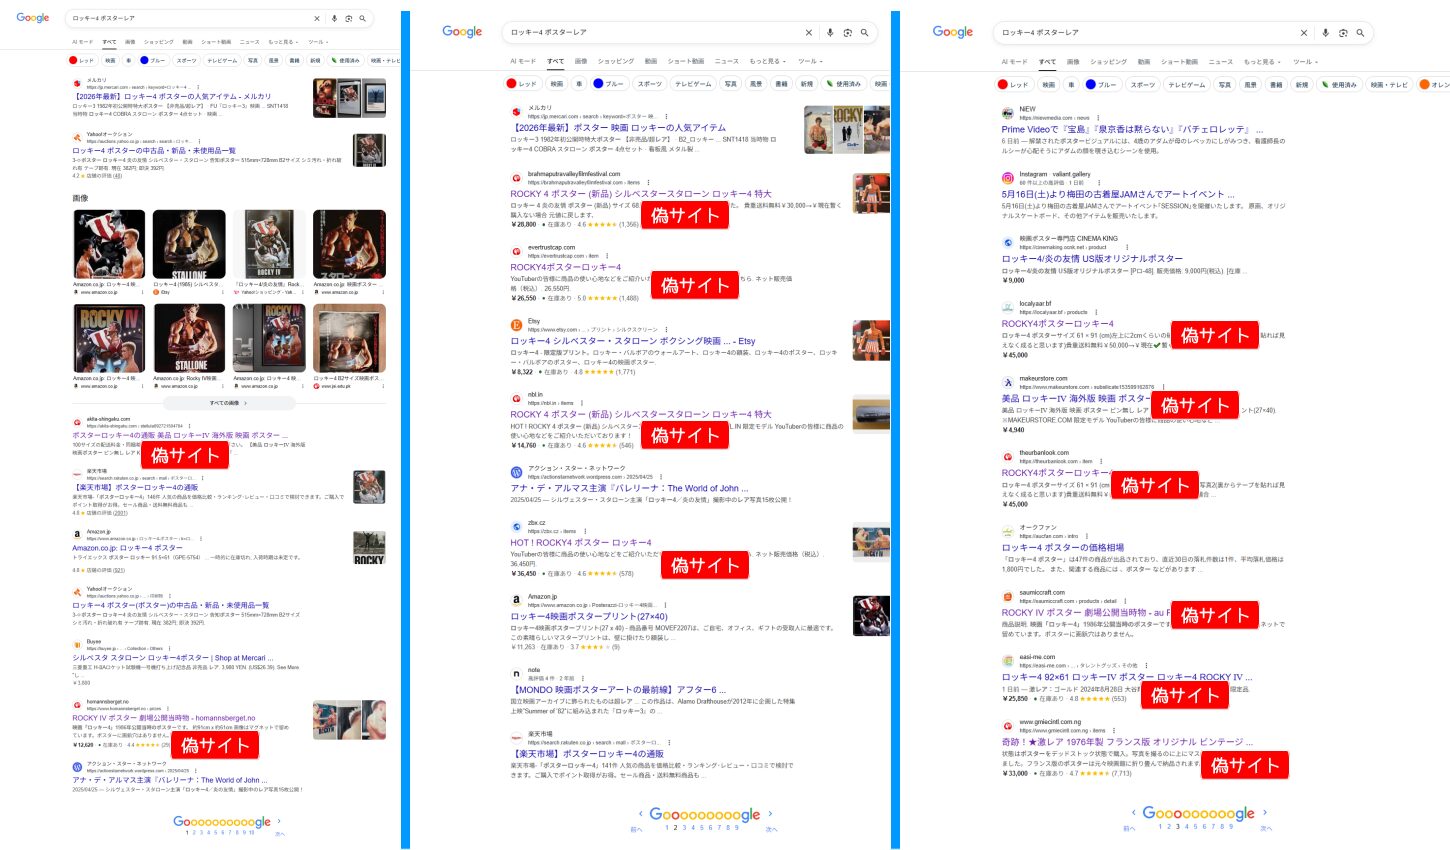This screenshot has width=1450, height=850.
Task: Open Google Lens image search on the left page
Action: 348,18
